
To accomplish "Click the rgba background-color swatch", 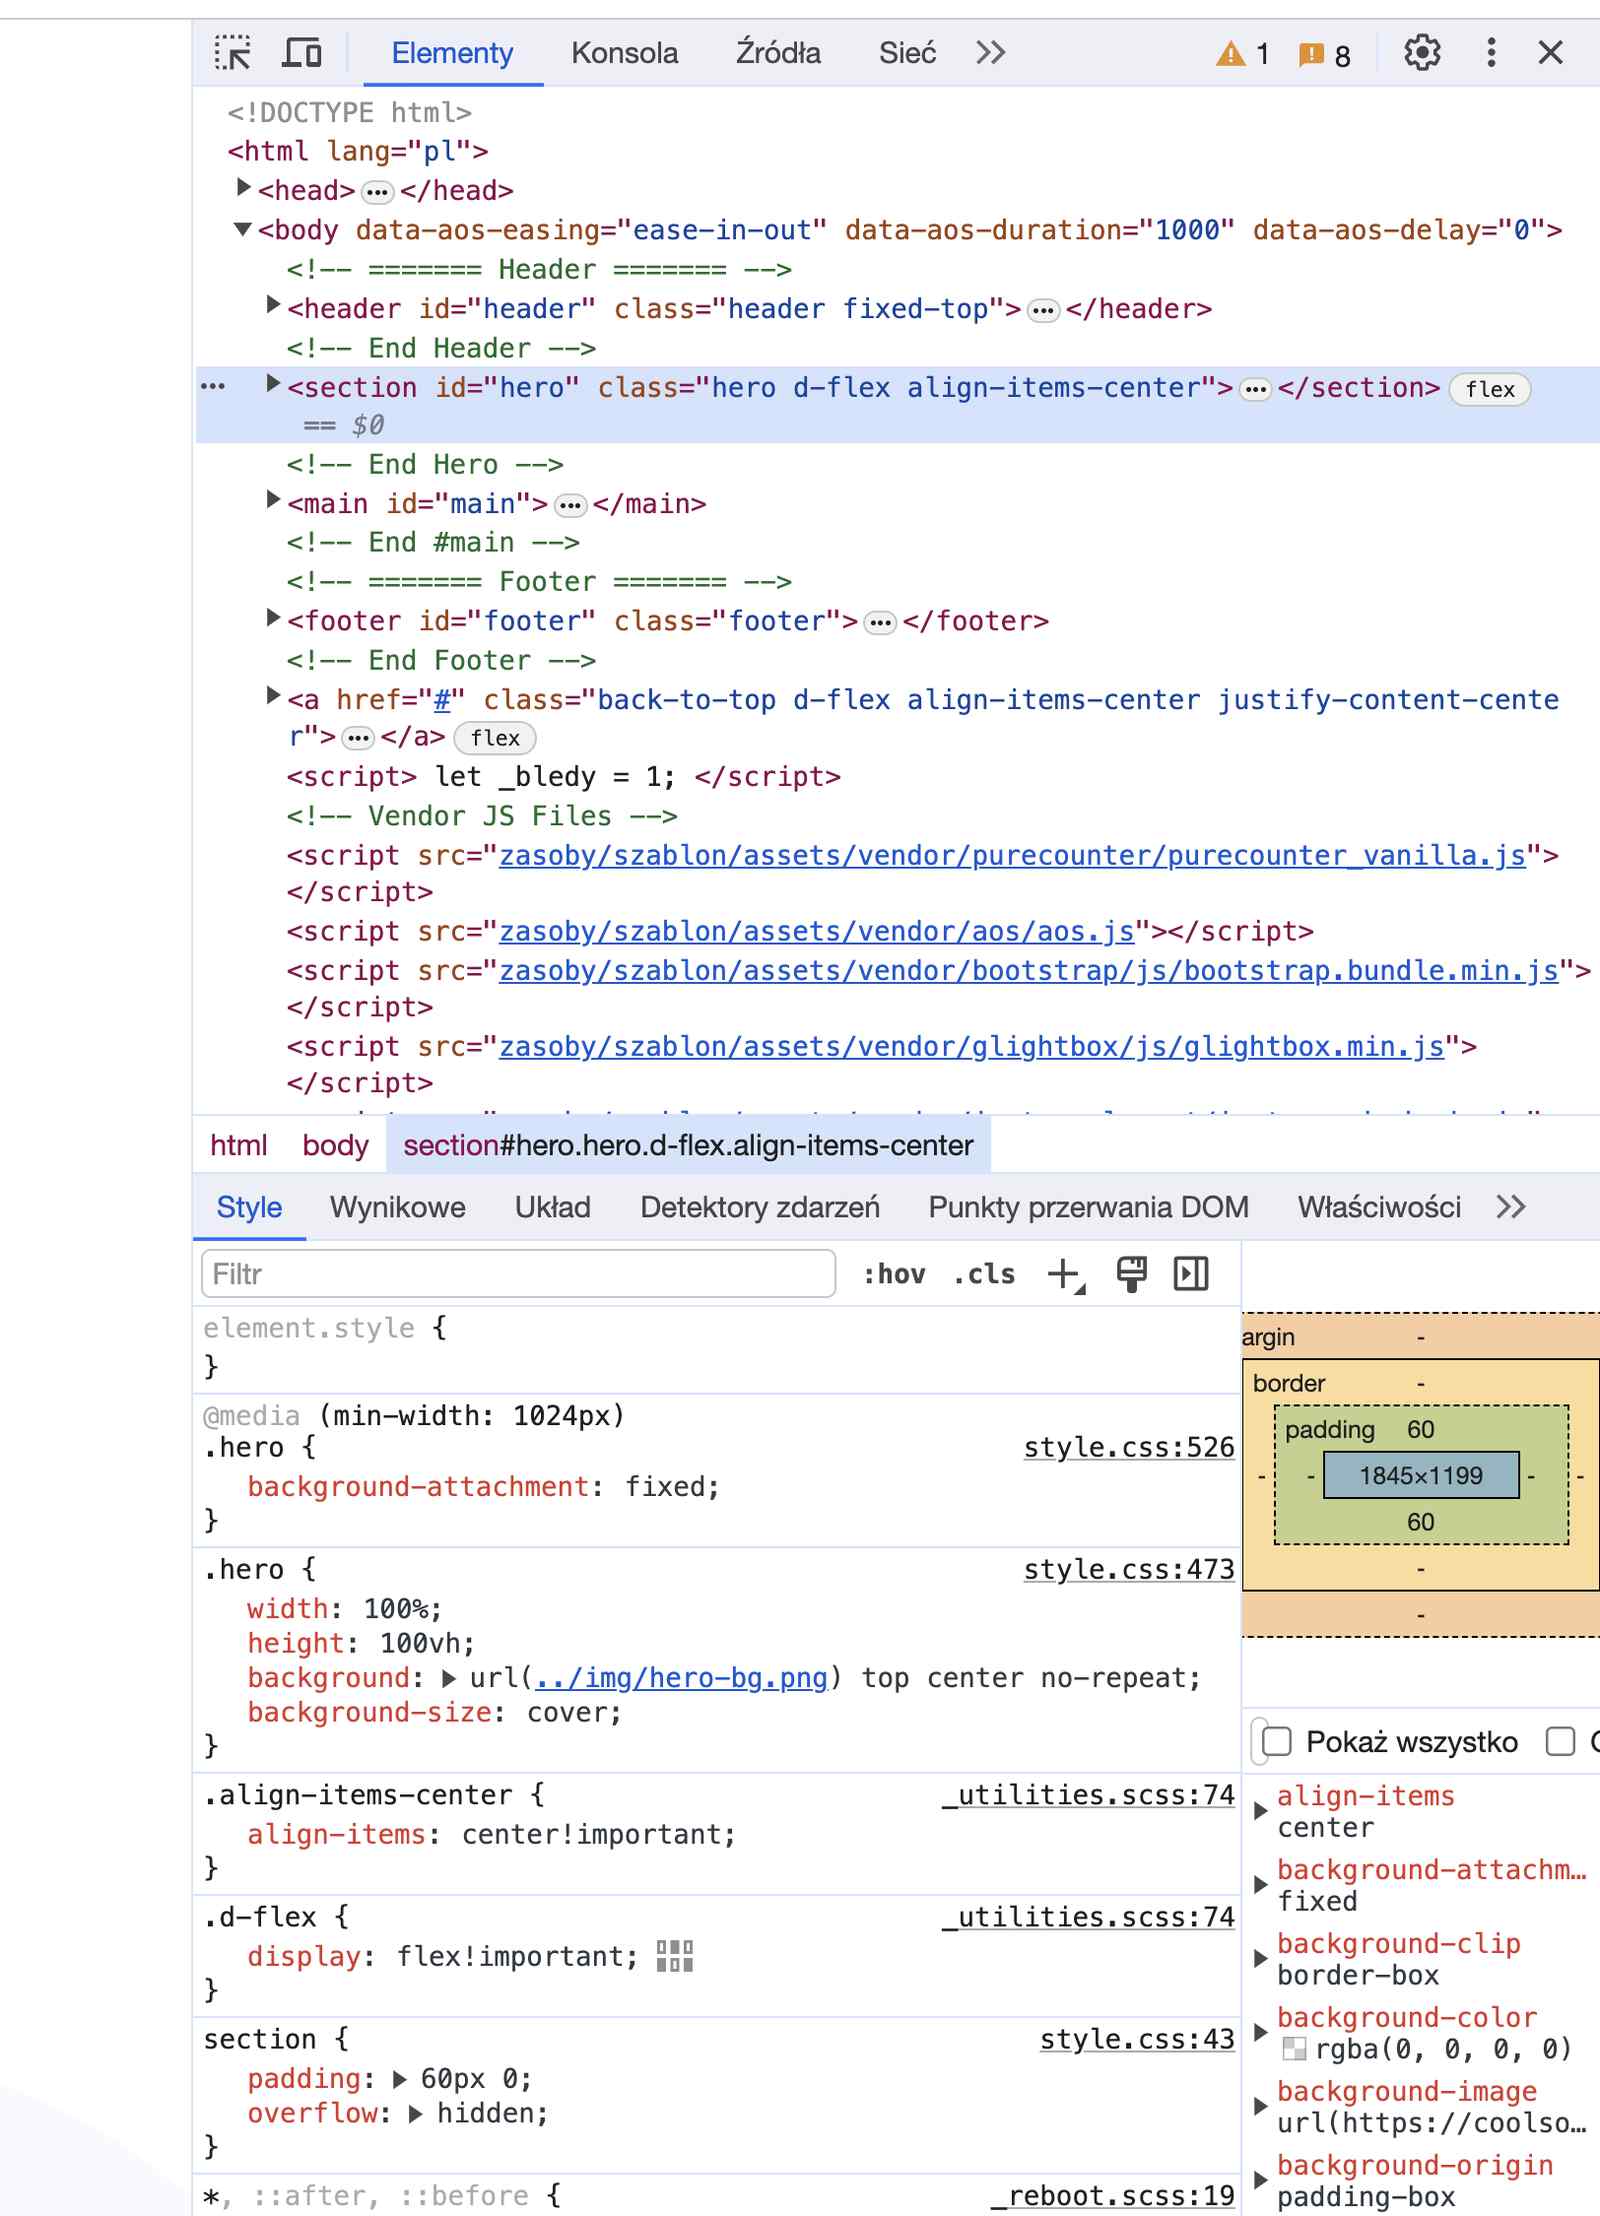I will pyautogui.click(x=1294, y=2049).
